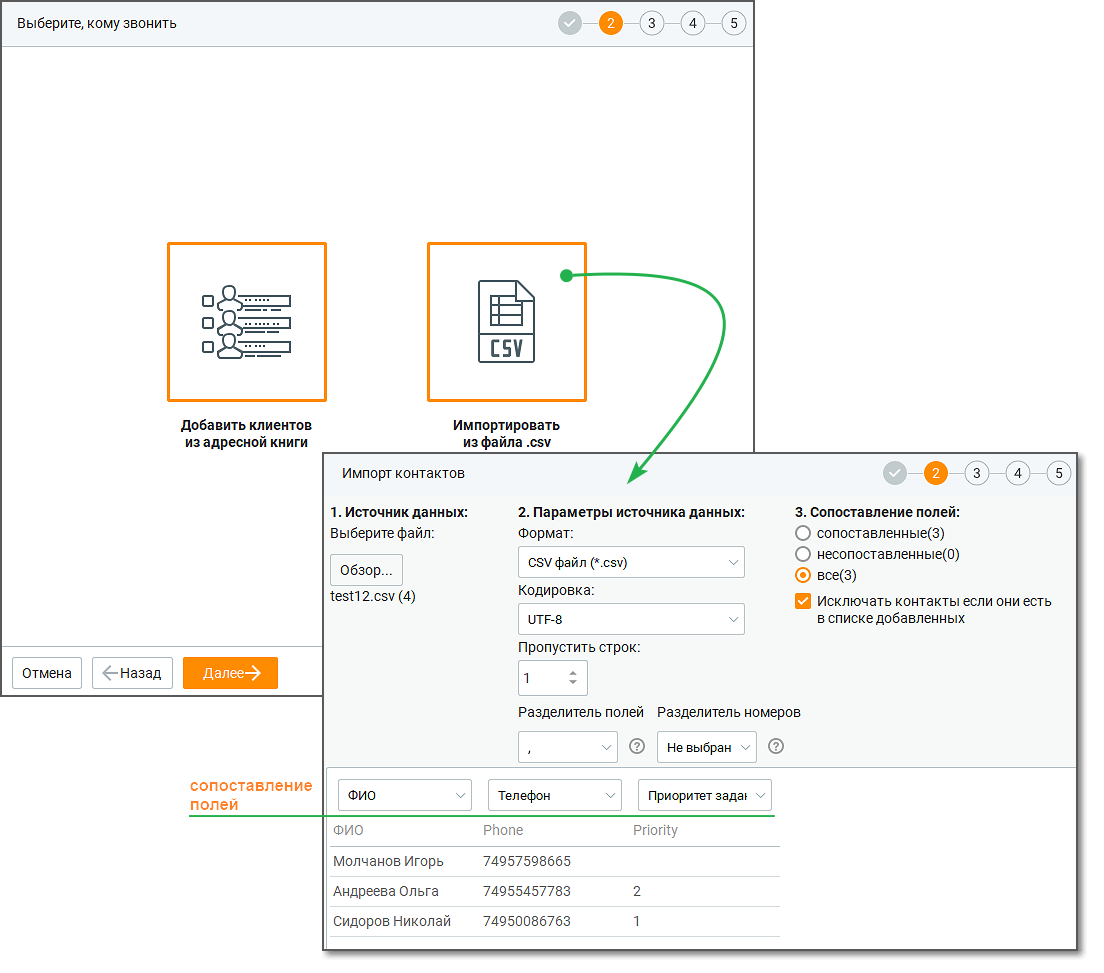The width and height of the screenshot is (1104, 973).
Task: Open the Телефон field mapping dropdown
Action: [x=555, y=795]
